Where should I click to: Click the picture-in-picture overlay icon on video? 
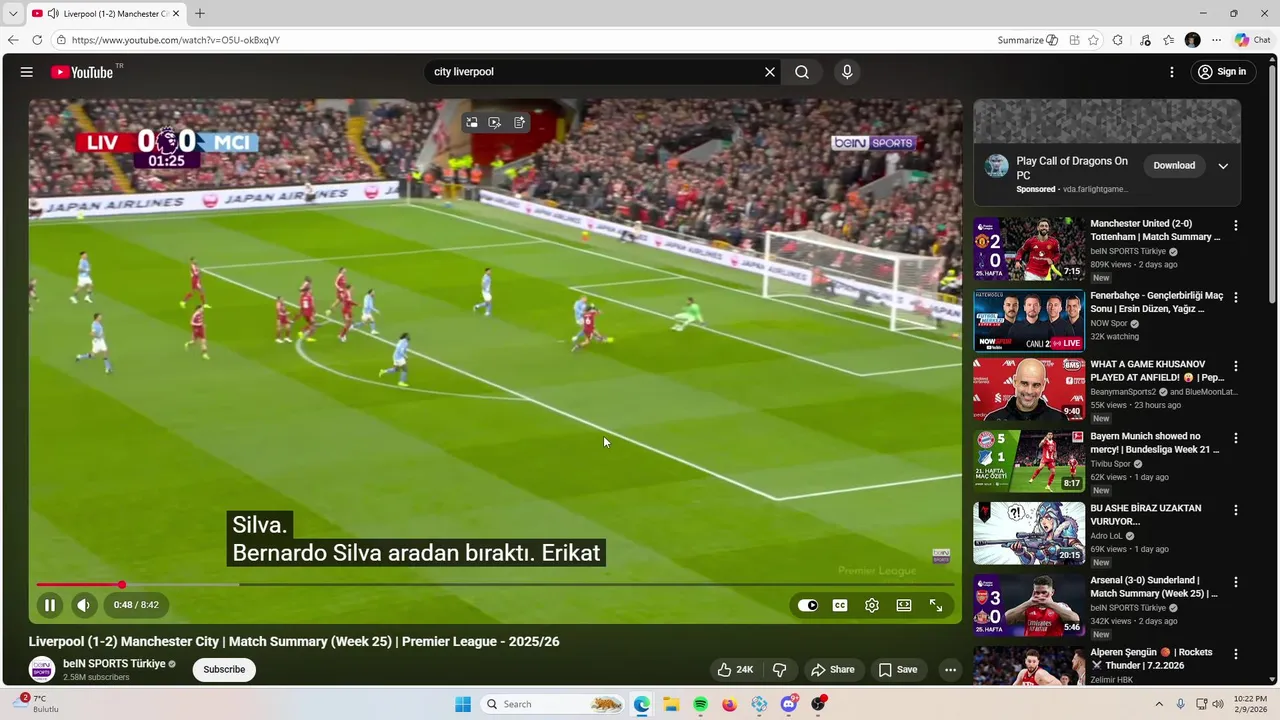pyautogui.click(x=471, y=122)
